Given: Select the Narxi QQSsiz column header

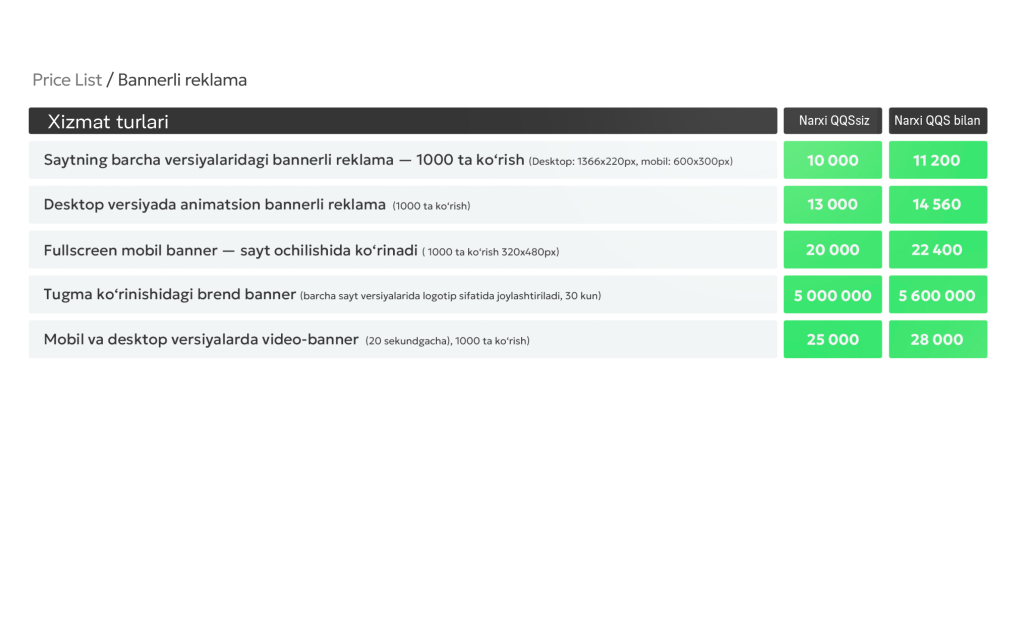Looking at the screenshot, I should pyautogui.click(x=833, y=121).
